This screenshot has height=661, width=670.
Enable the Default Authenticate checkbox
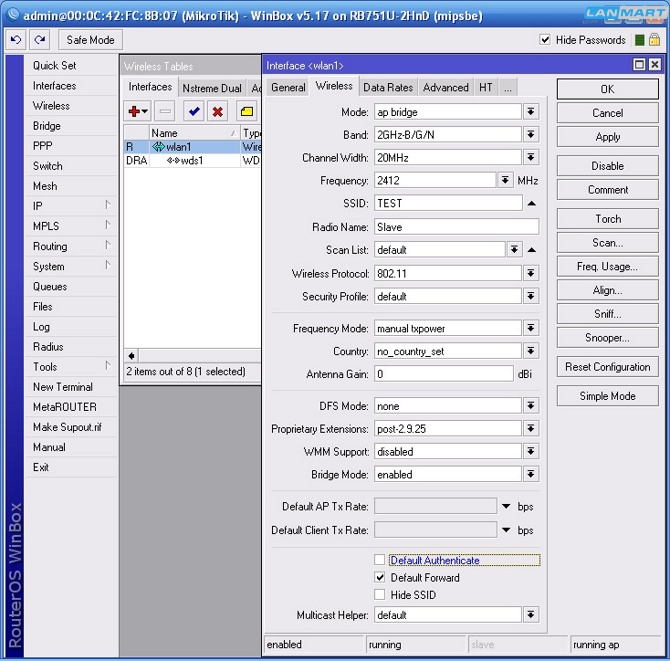380,561
